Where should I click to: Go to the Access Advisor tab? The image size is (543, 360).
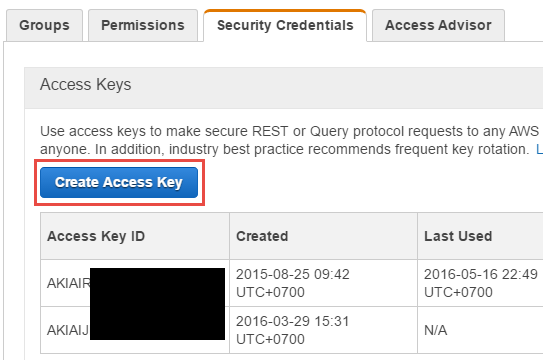pos(438,25)
